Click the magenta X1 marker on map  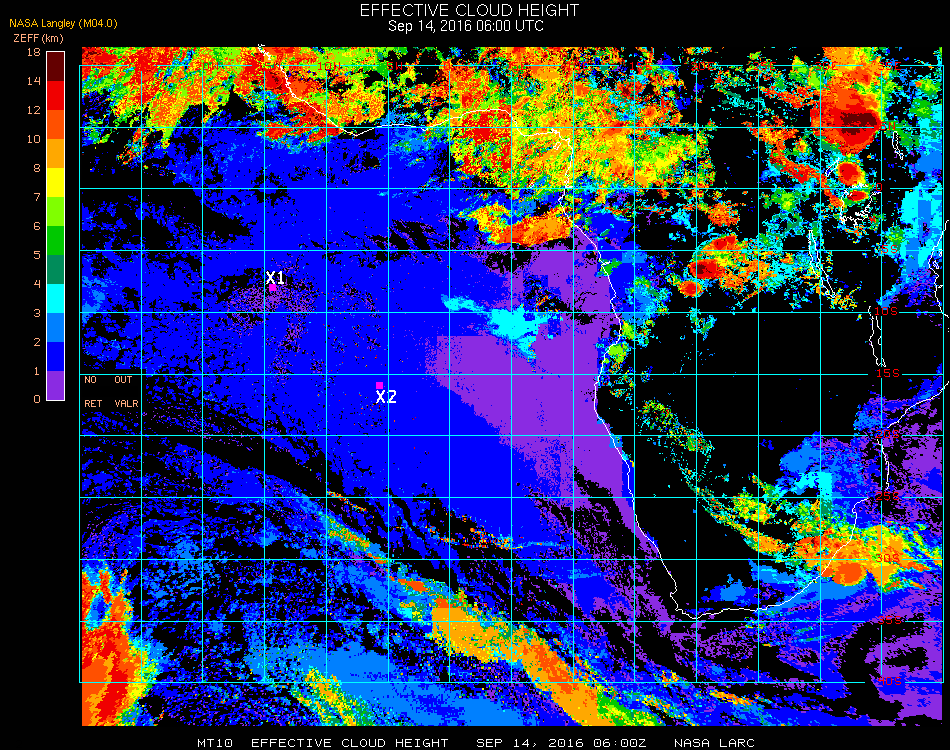(x=273, y=288)
